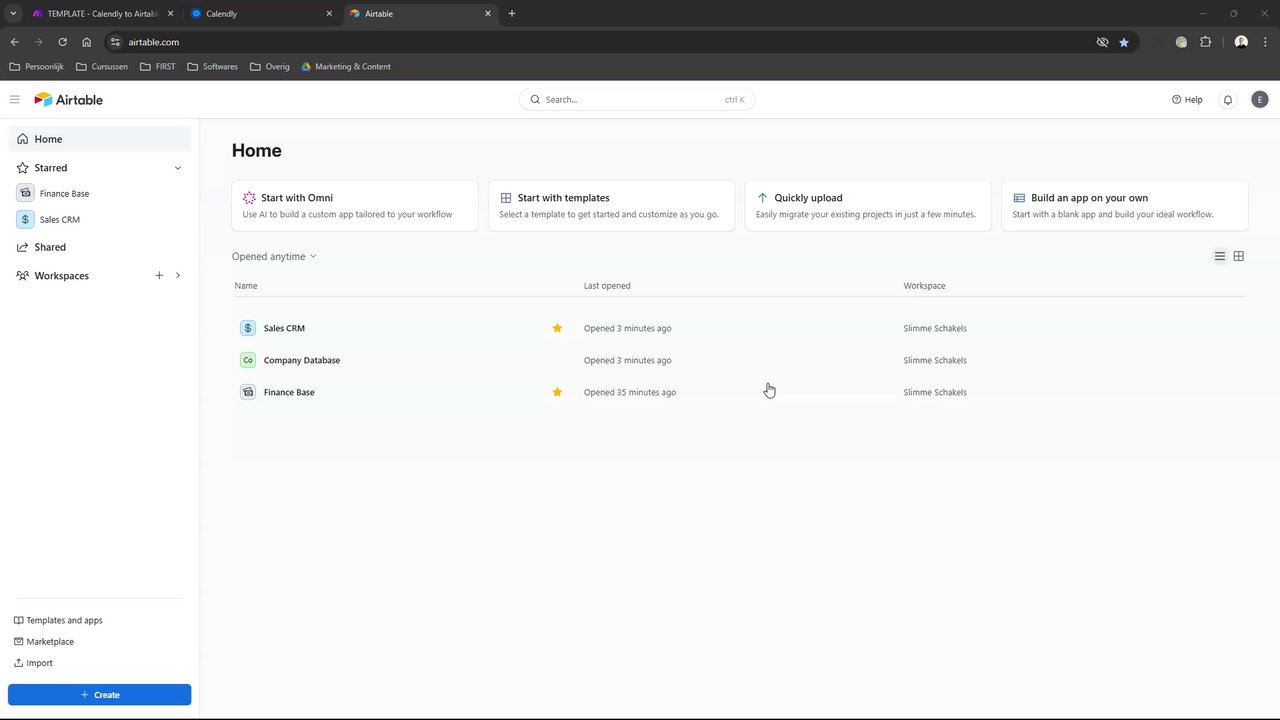Switch to TEMPLATE Calendly to Airtable tab
Image resolution: width=1280 pixels, height=720 pixels.
(102, 14)
